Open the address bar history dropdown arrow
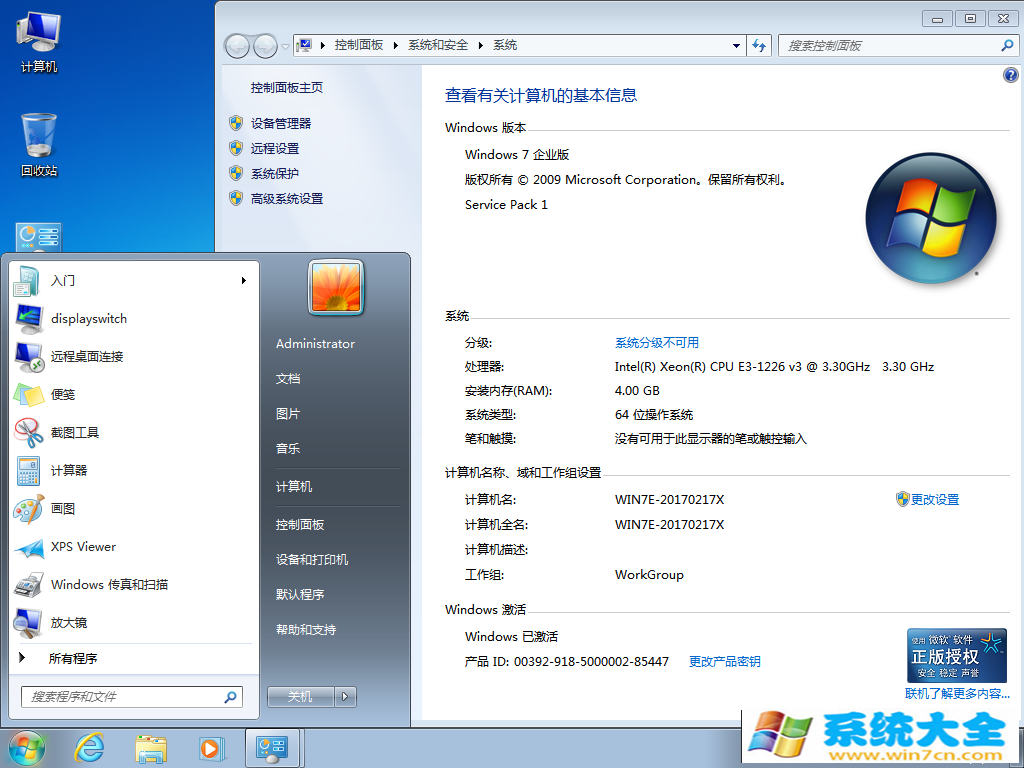Image resolution: width=1024 pixels, height=768 pixels. point(737,46)
